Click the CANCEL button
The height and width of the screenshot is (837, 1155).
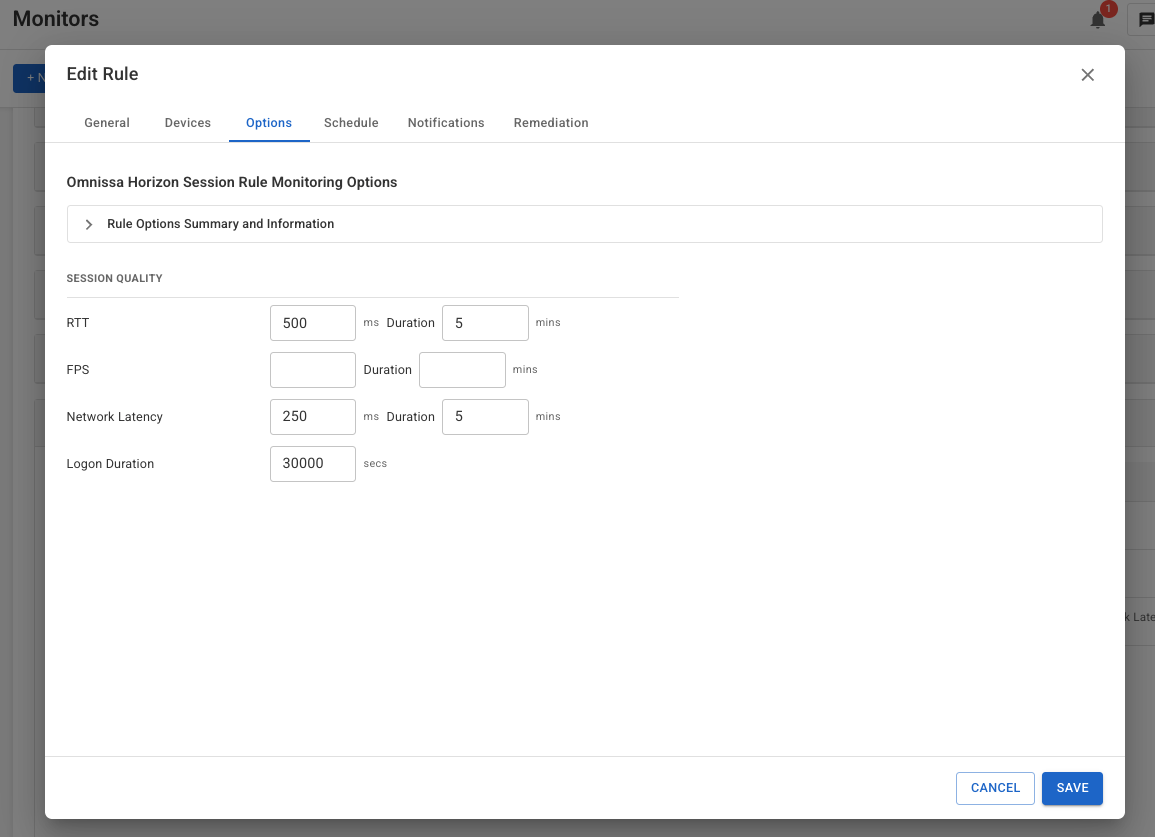[x=995, y=788]
